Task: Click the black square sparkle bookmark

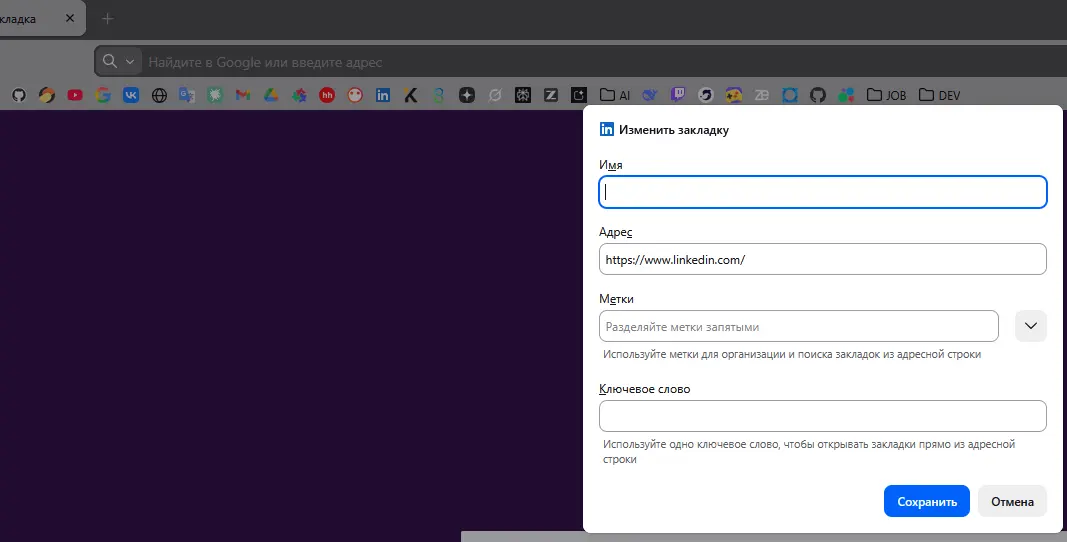Action: click(x=578, y=95)
